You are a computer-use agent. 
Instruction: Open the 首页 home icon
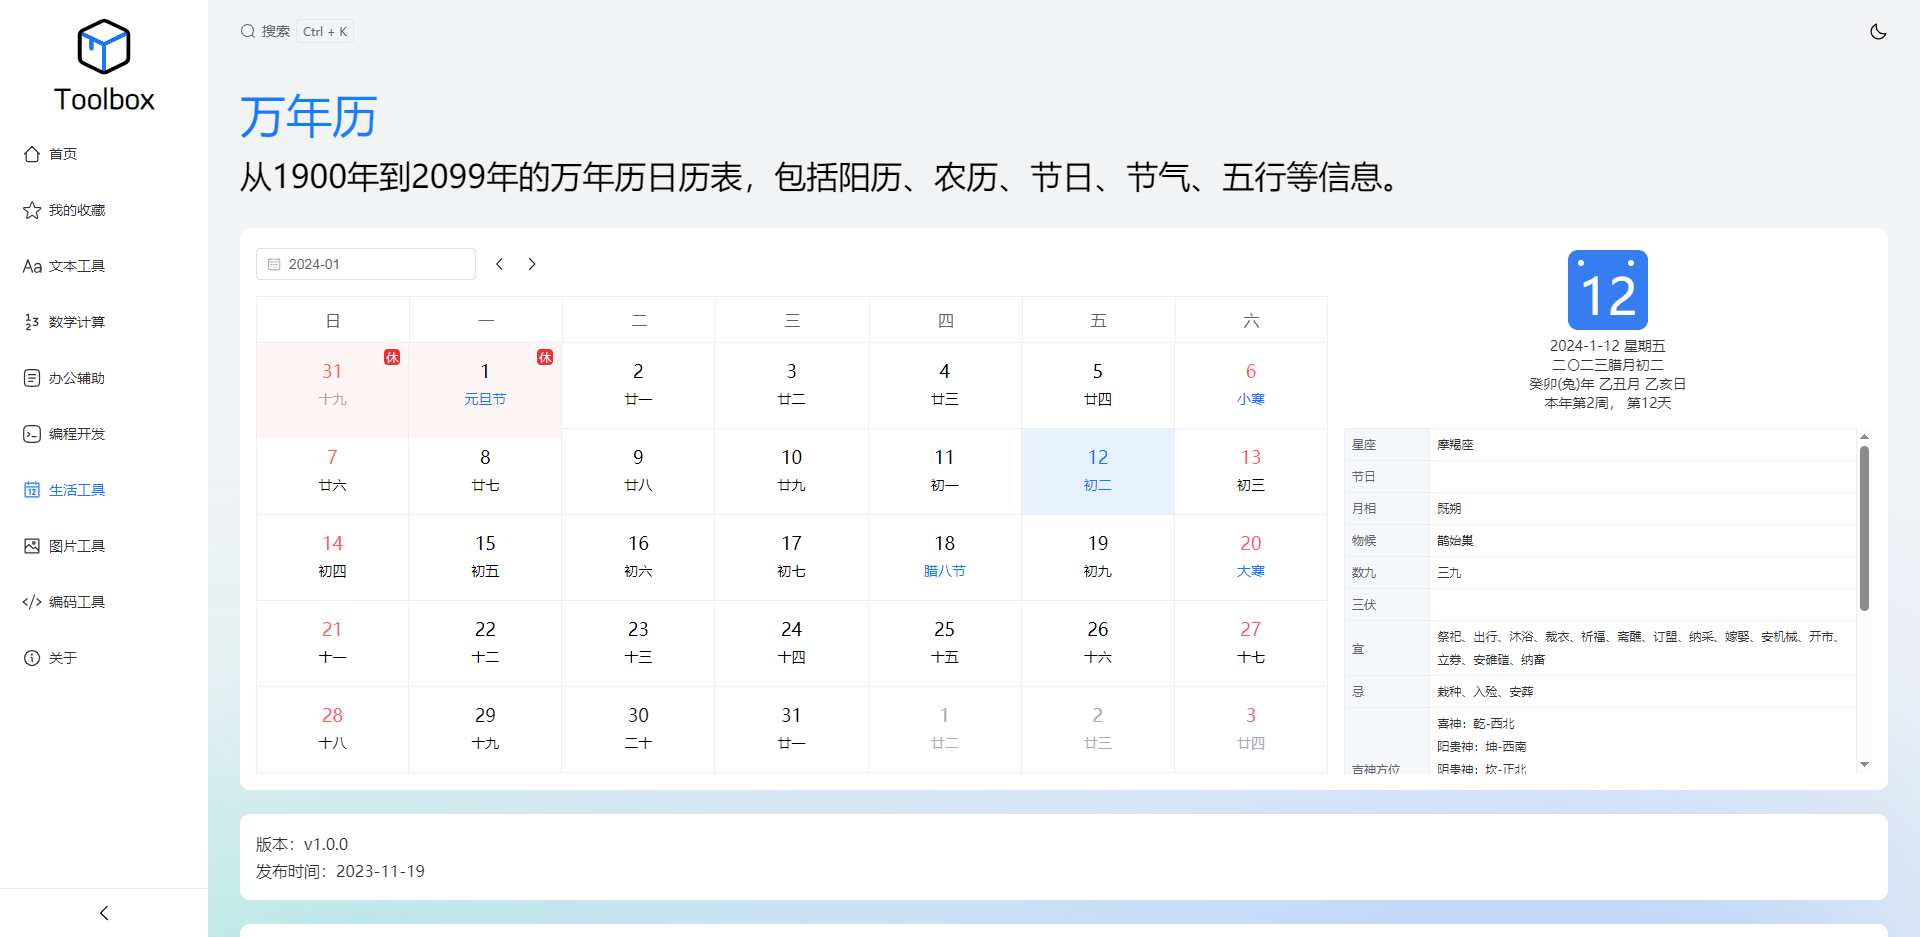coord(32,154)
